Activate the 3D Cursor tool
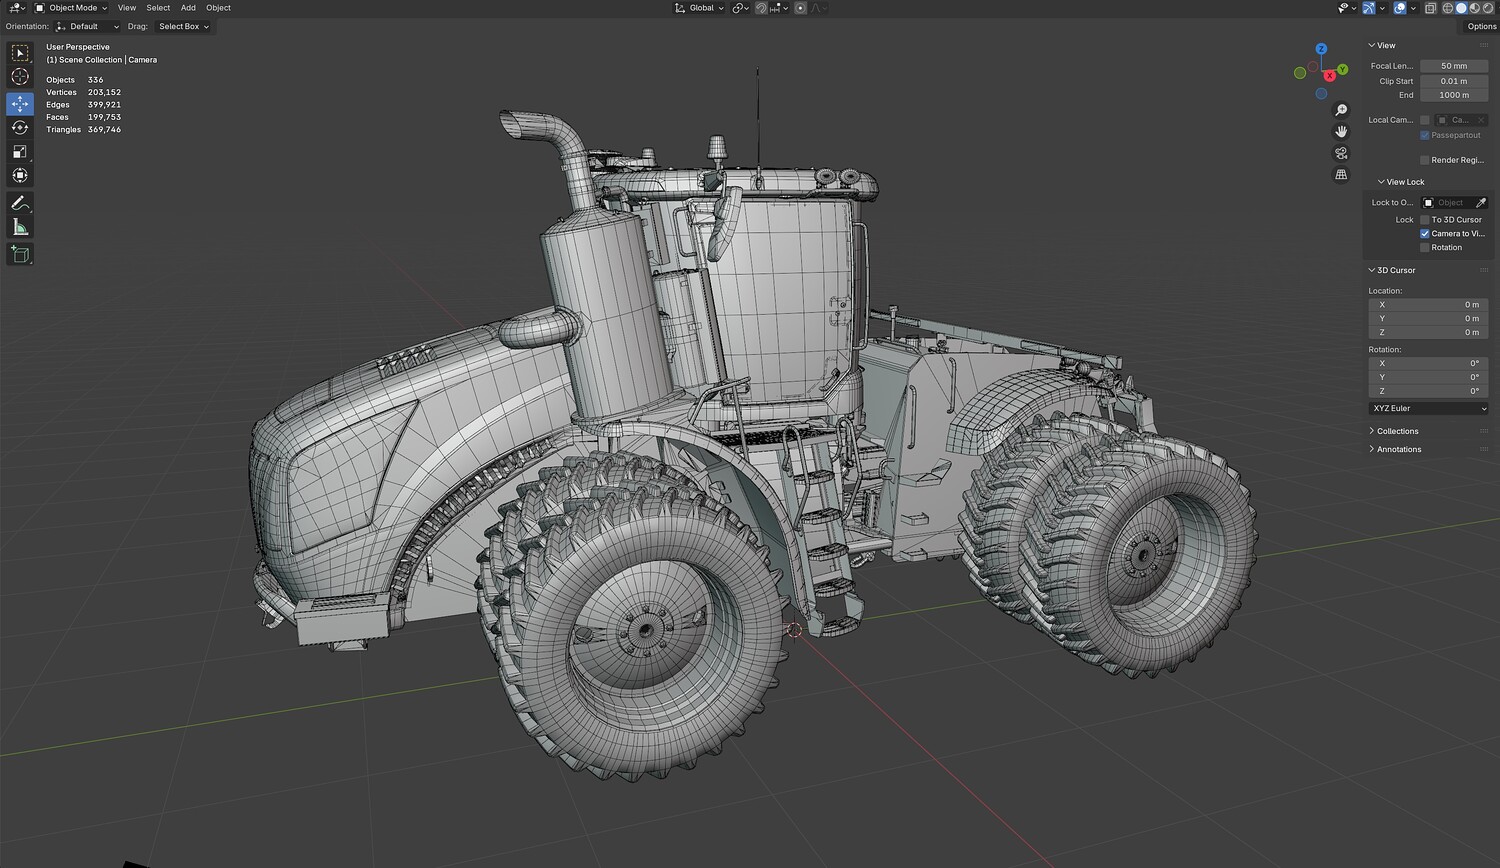Screen dimensions: 1500x868 point(20,77)
